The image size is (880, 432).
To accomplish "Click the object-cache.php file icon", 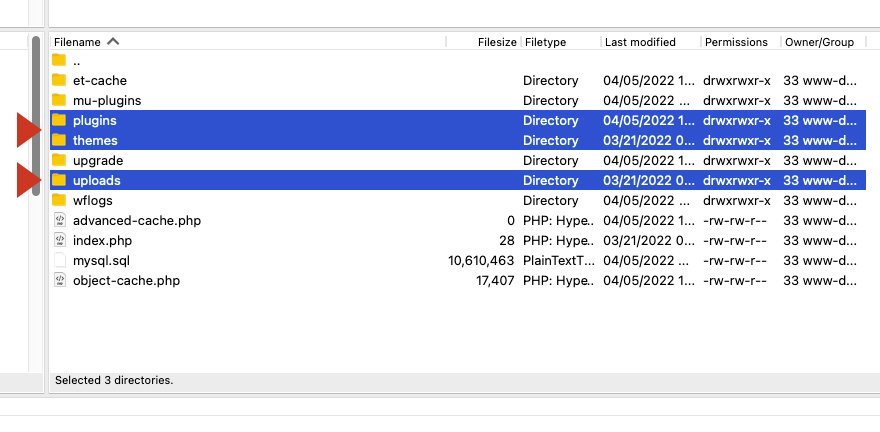I will 59,280.
